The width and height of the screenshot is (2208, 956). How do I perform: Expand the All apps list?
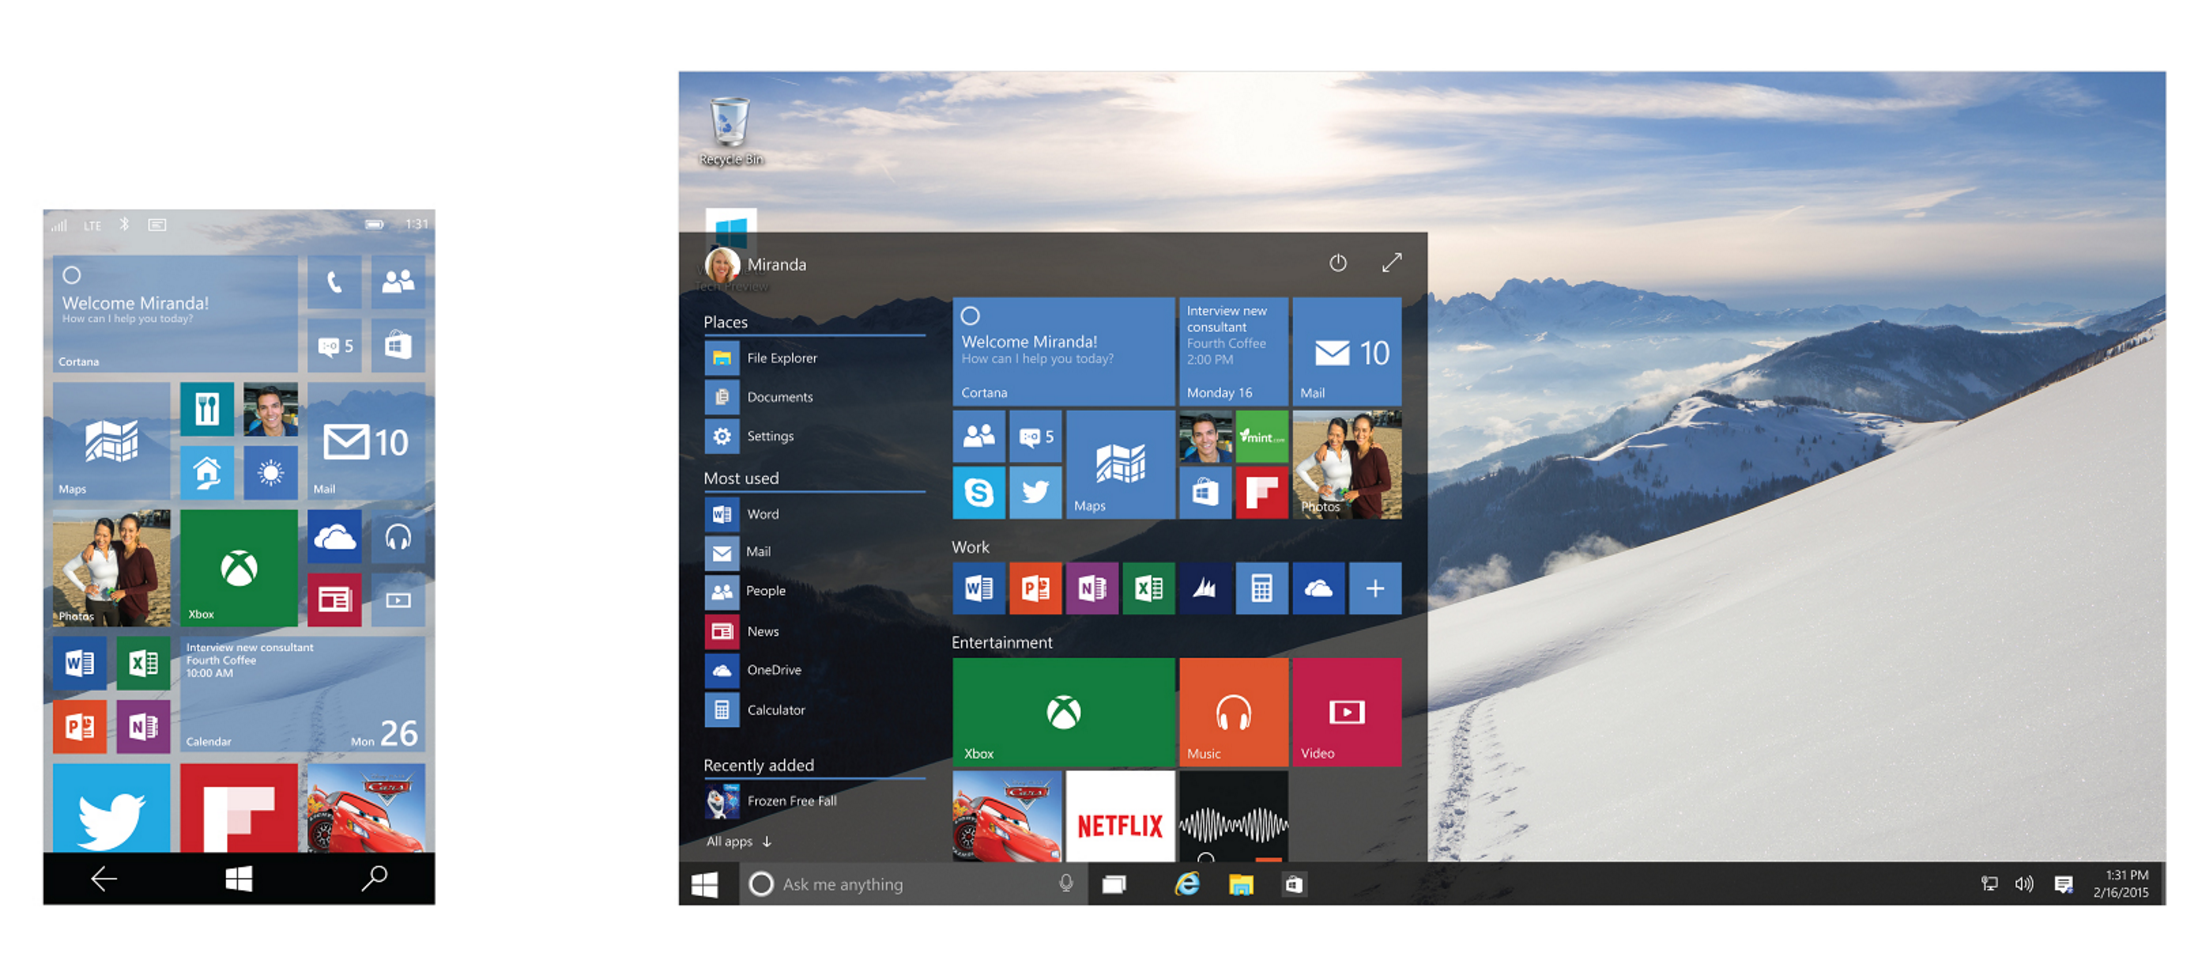pyautogui.click(x=739, y=842)
